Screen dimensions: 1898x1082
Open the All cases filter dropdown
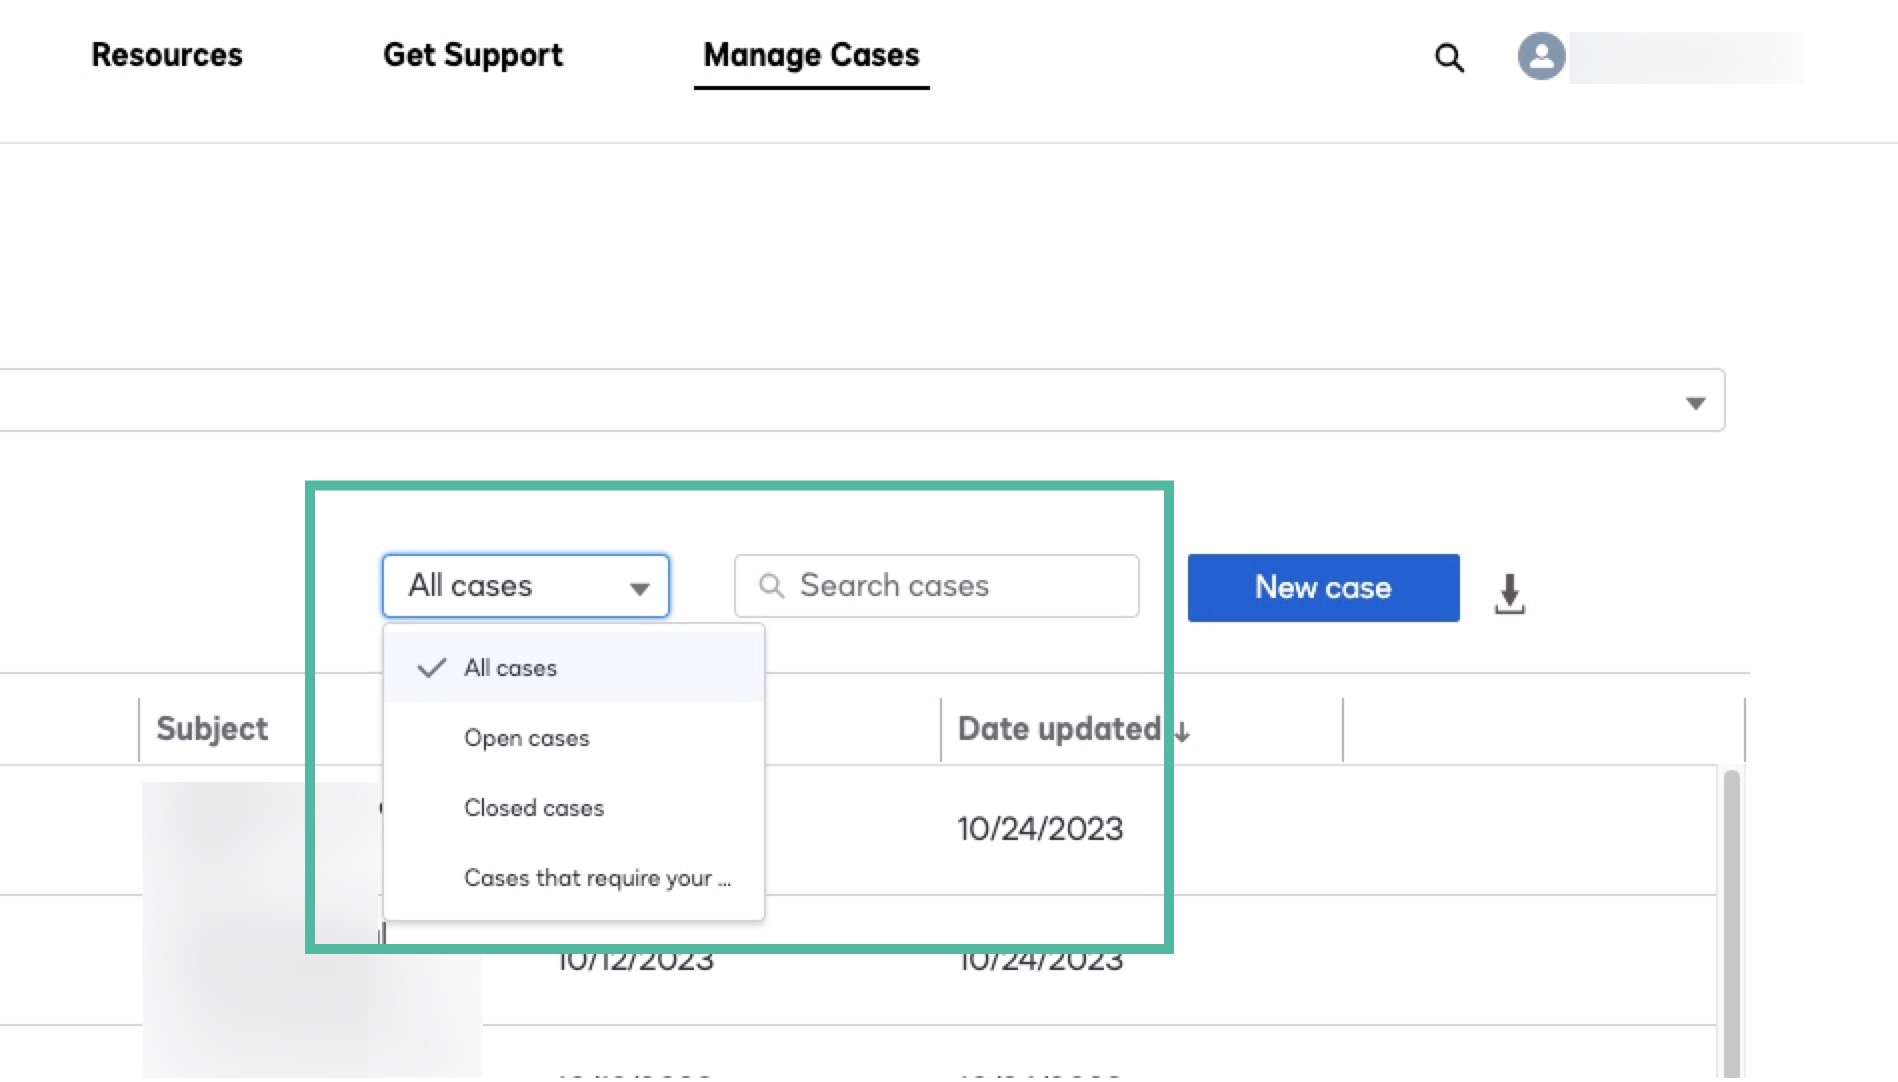[525, 586]
